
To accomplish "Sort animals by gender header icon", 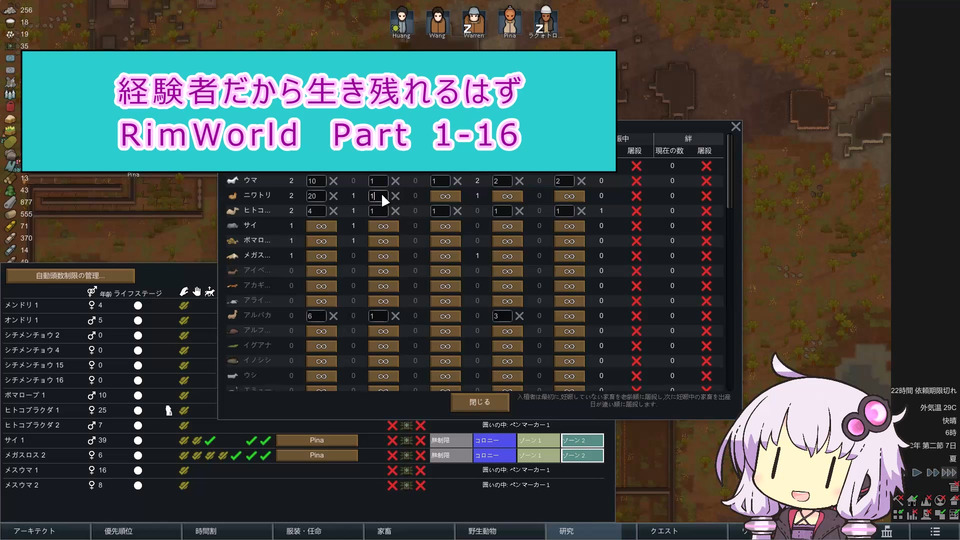I will [x=92, y=291].
